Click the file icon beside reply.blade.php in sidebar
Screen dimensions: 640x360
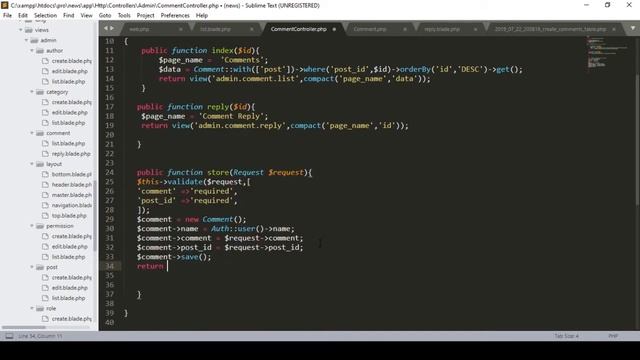tap(45, 154)
